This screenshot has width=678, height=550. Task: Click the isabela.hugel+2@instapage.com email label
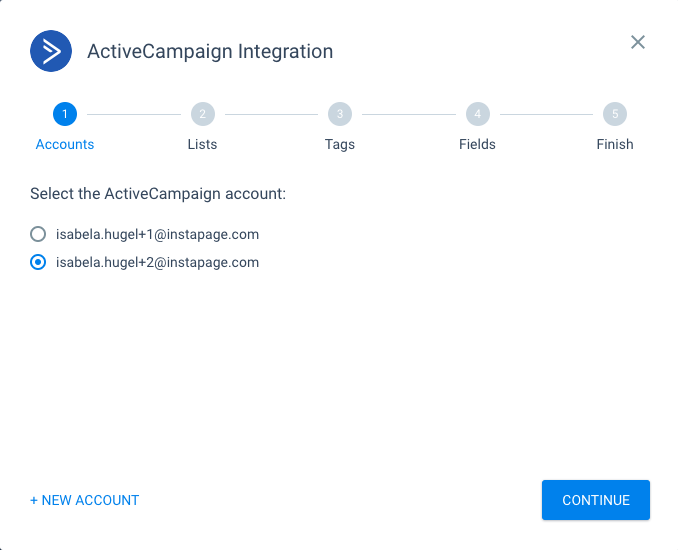pyautogui.click(x=157, y=262)
